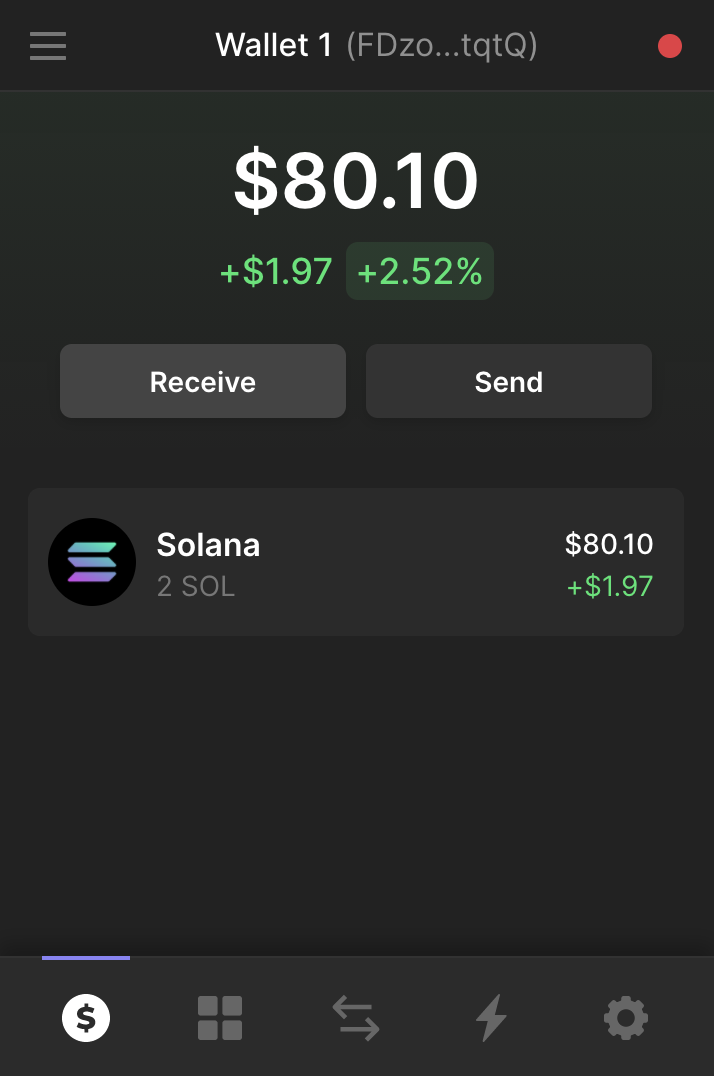Screen dimensions: 714x1076
Task: Open the settings gear icon
Action: point(625,1017)
